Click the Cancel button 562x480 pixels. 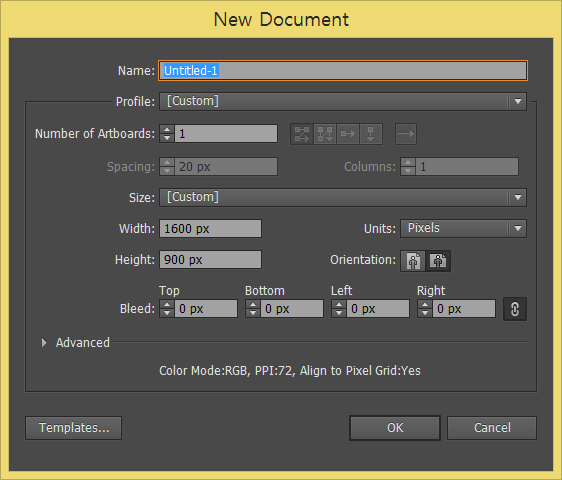(x=492, y=428)
